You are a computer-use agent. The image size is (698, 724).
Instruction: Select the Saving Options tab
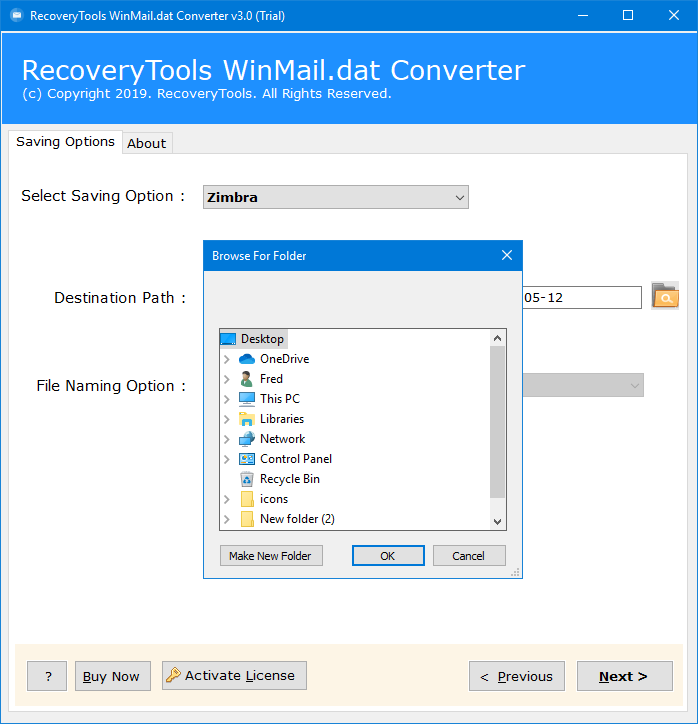pyautogui.click(x=65, y=142)
